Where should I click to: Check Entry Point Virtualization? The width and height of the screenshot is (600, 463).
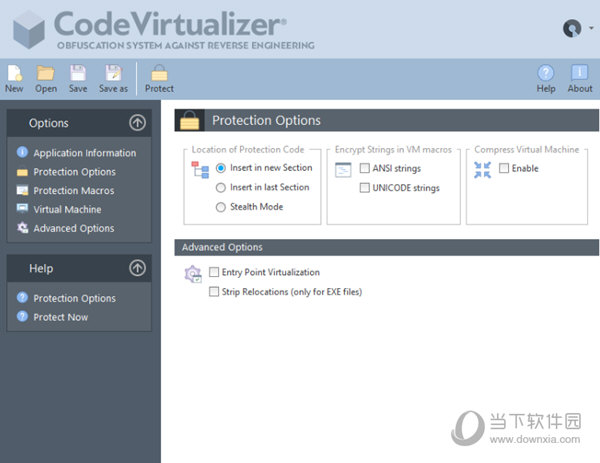214,272
